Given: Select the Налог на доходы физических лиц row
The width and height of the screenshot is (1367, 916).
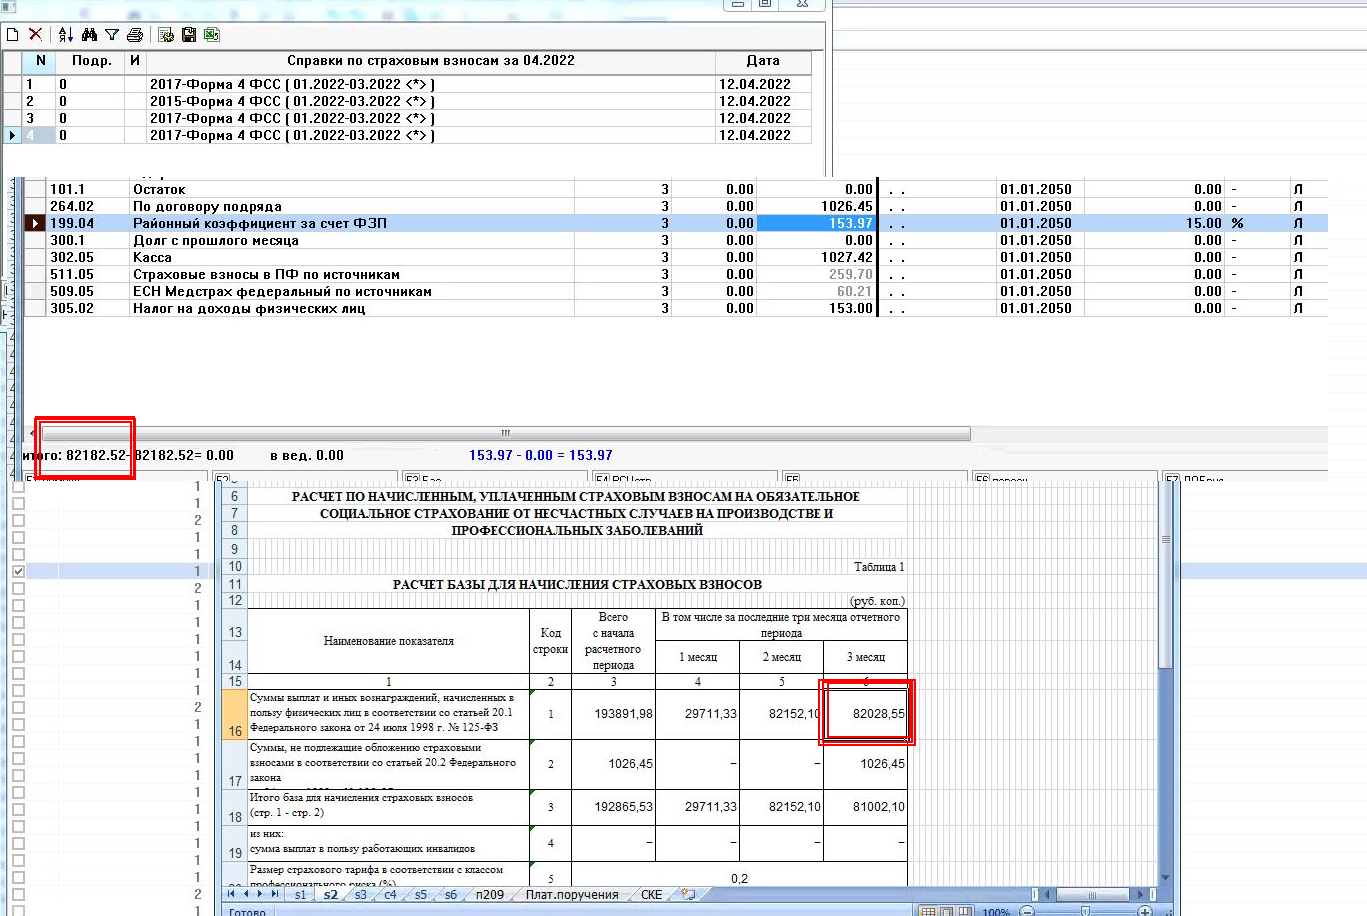Looking at the screenshot, I should (x=676, y=308).
